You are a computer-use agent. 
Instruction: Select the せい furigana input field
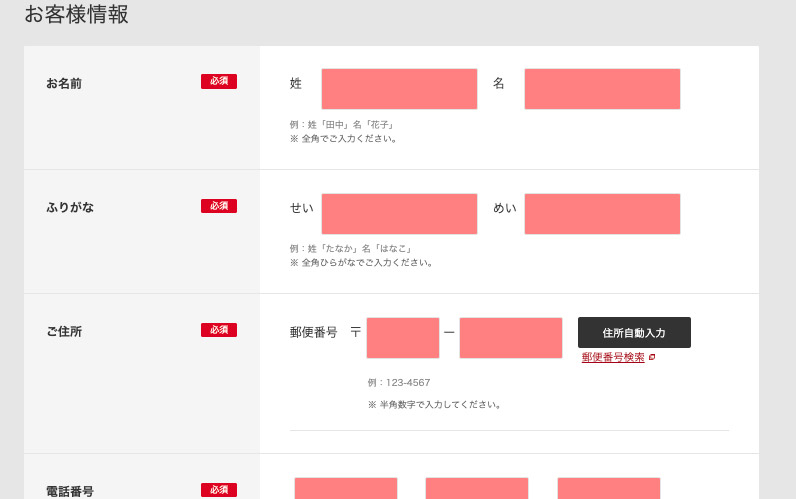click(399, 214)
